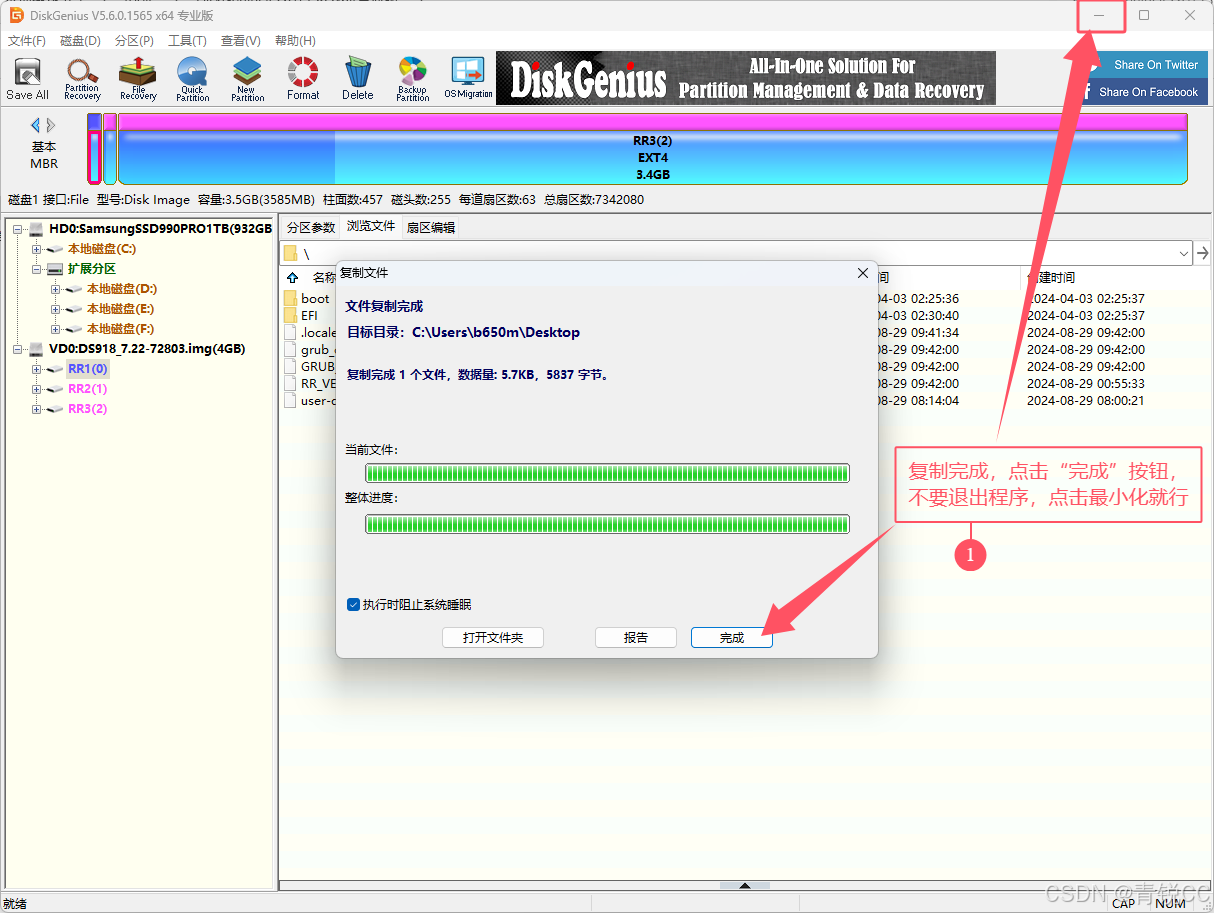Click the boot folder icon
Viewport: 1214px width, 913px height.
[x=290, y=298]
